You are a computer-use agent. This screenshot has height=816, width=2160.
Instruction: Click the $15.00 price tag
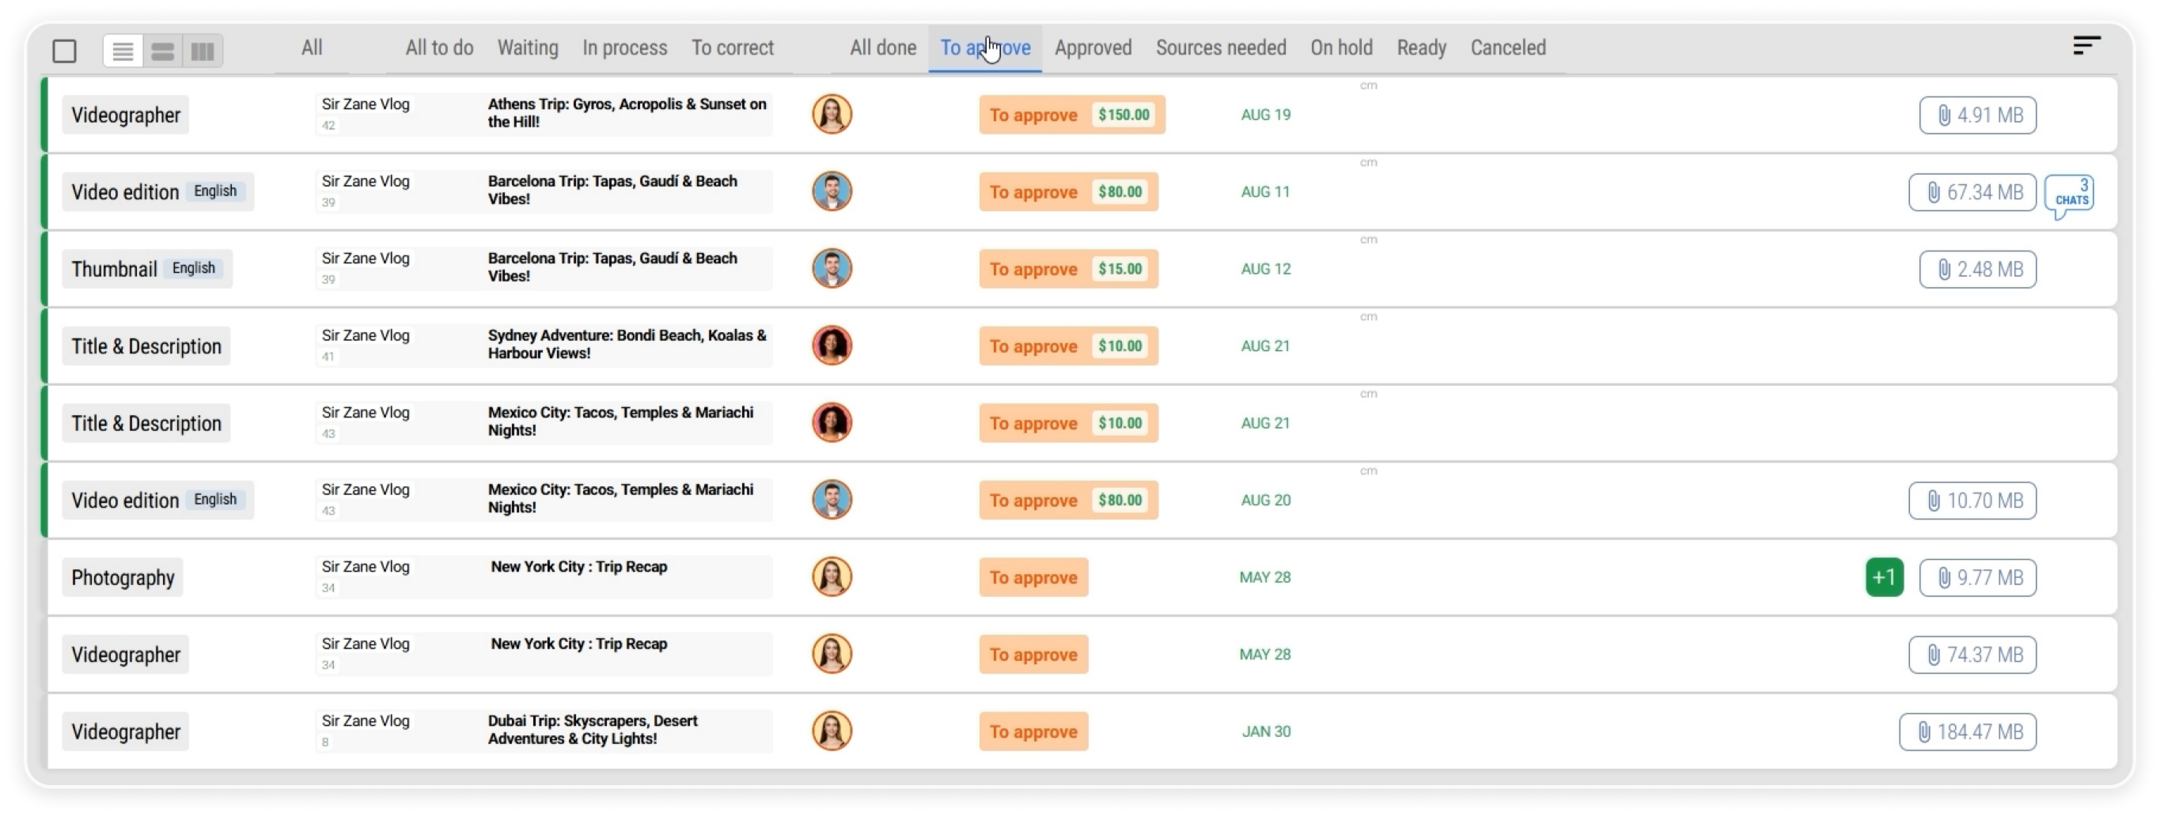point(1120,270)
